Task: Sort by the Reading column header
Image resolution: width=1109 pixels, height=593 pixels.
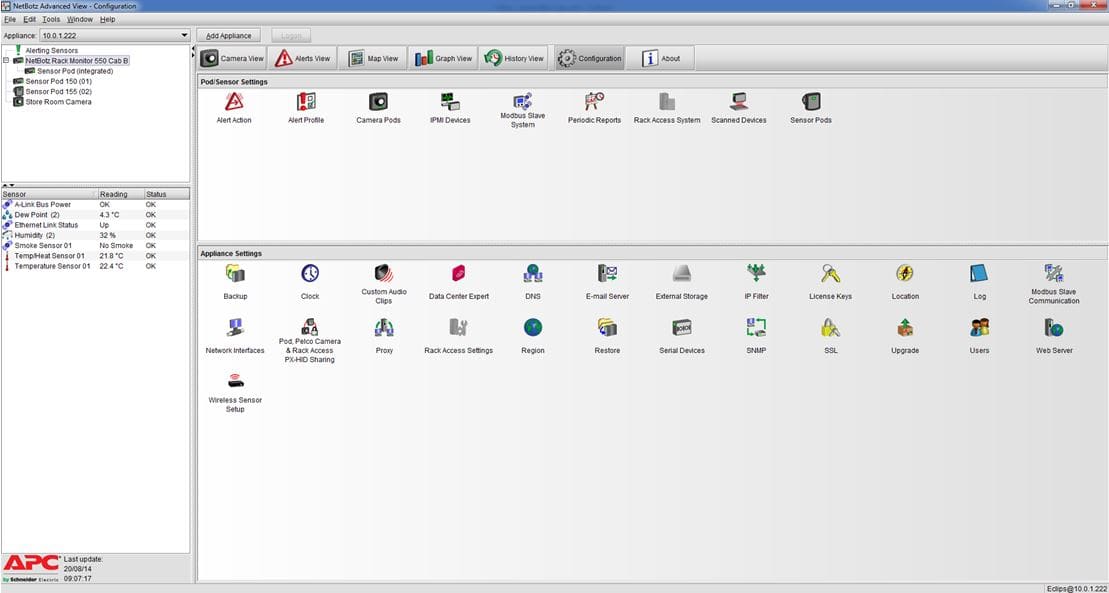Action: click(120, 194)
